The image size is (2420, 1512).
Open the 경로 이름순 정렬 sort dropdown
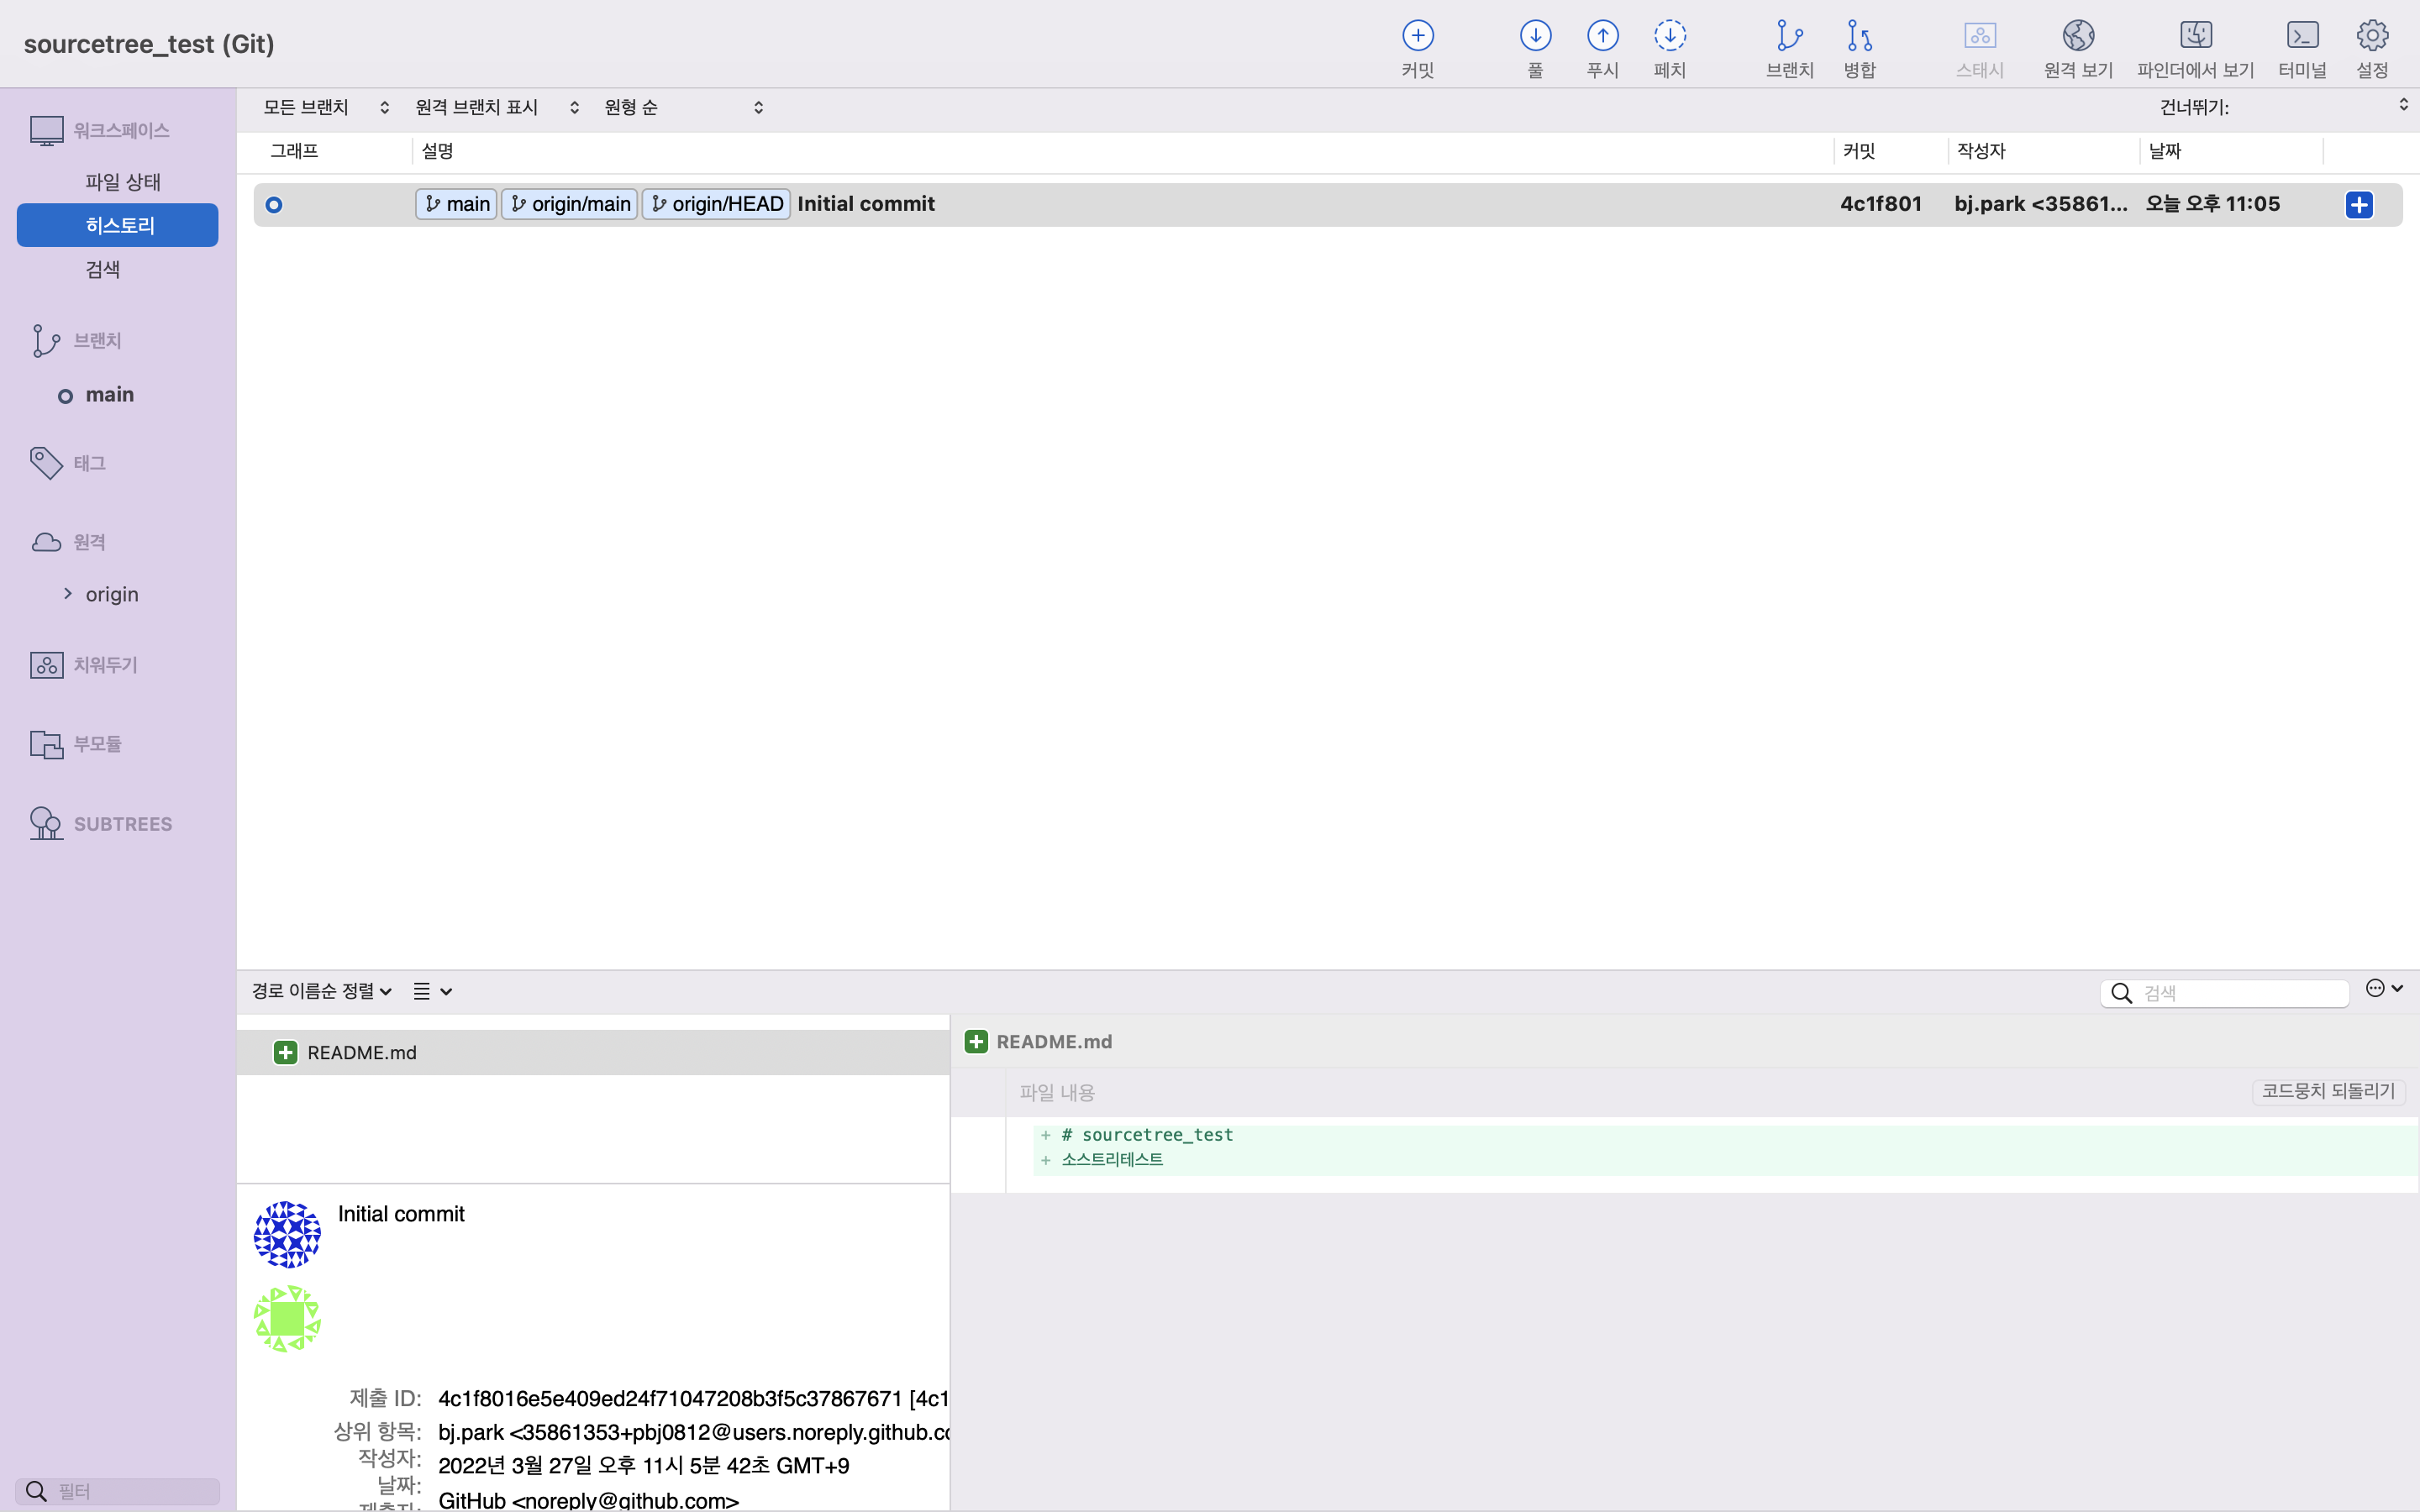point(321,991)
